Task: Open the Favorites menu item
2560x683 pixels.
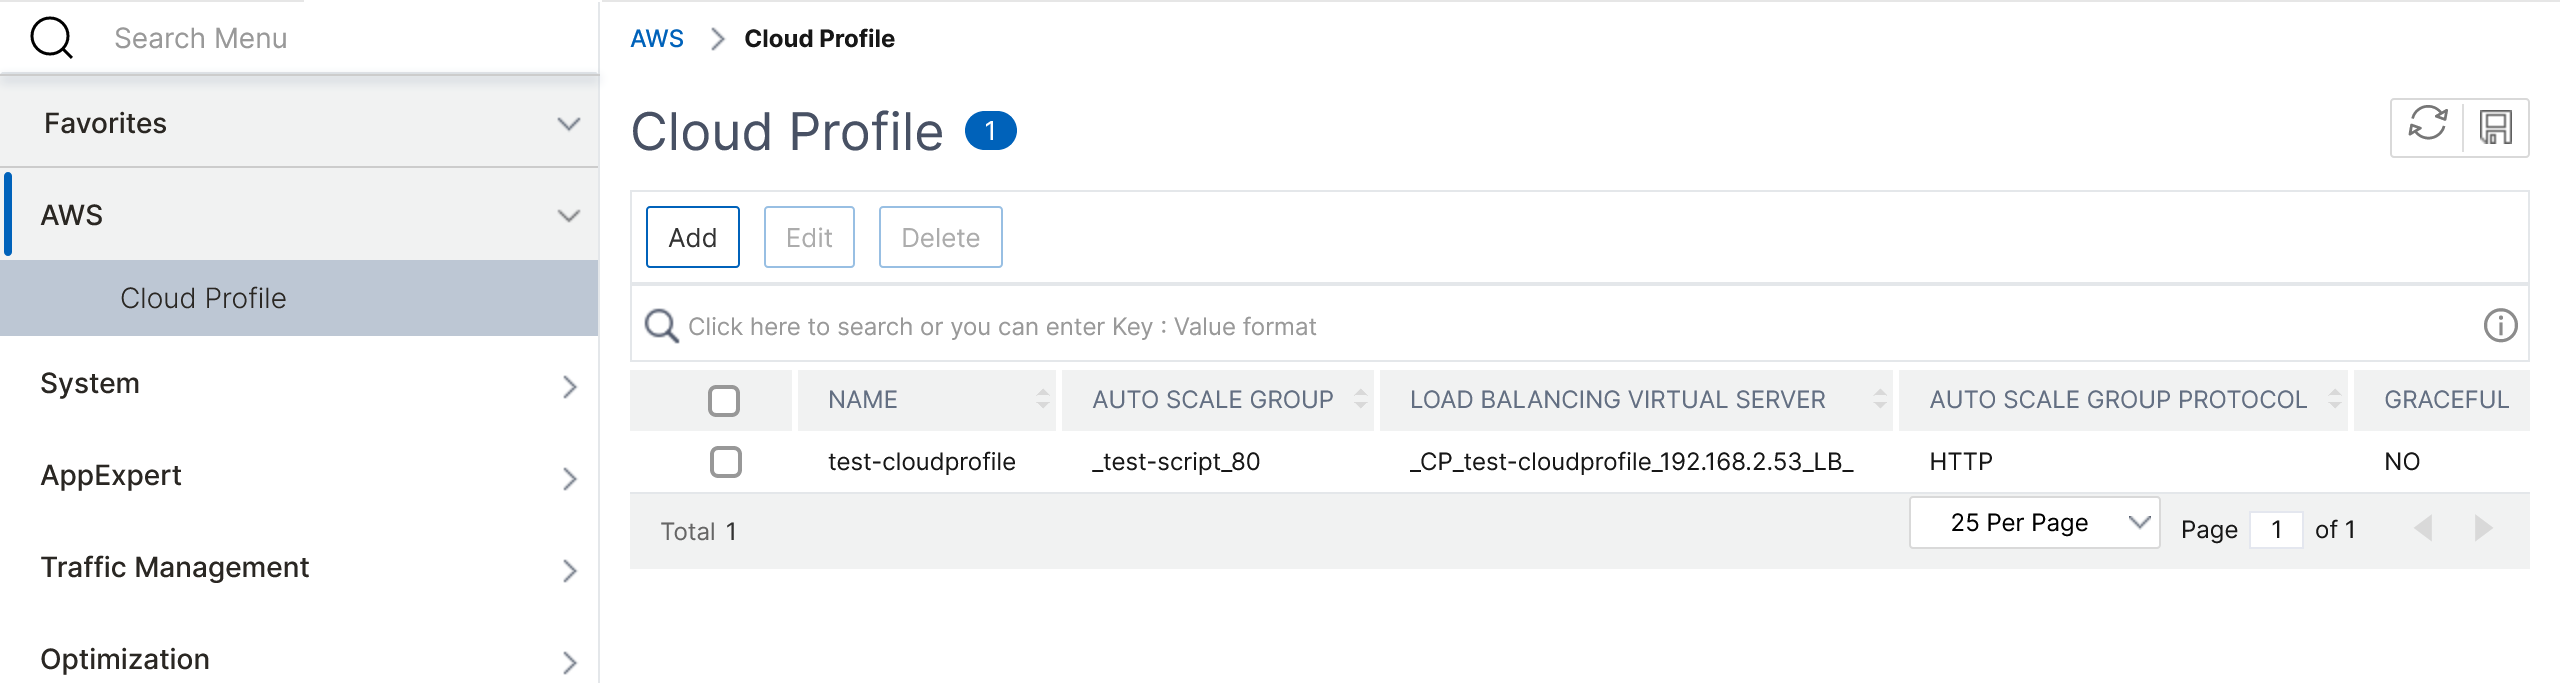Action: click(x=300, y=123)
